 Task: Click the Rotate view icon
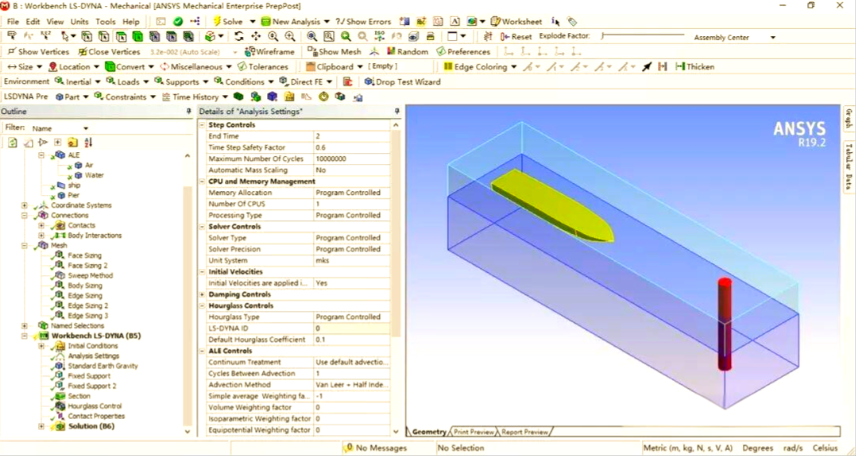click(x=239, y=37)
